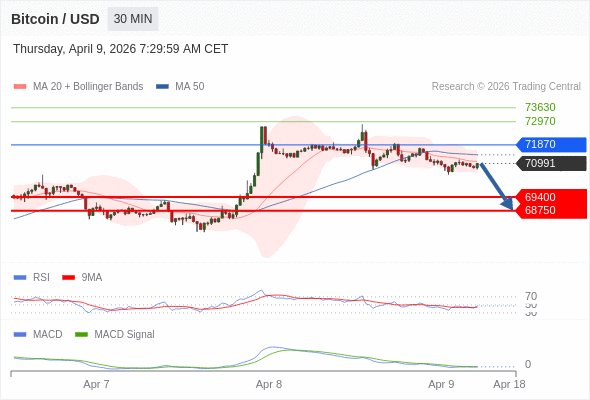Click the Research © 2026 Trading Central credit
The width and height of the screenshot is (590, 400).
coord(506,87)
